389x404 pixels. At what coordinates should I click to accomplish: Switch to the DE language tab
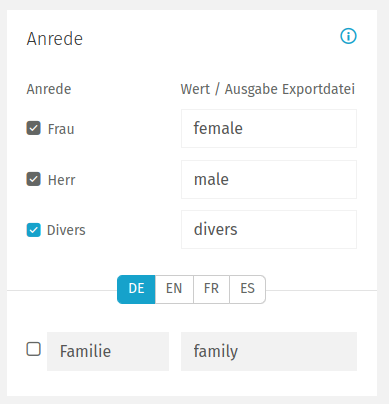click(136, 289)
